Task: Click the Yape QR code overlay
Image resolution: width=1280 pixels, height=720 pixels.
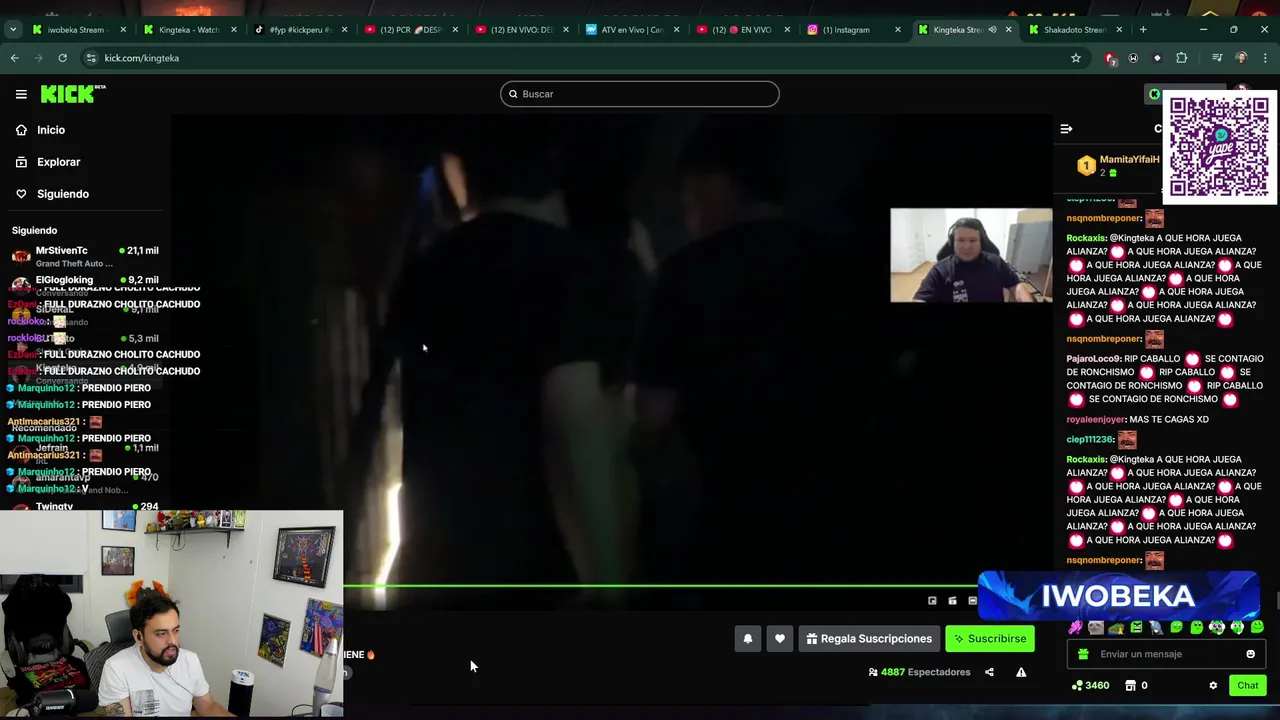Action: 1219,148
